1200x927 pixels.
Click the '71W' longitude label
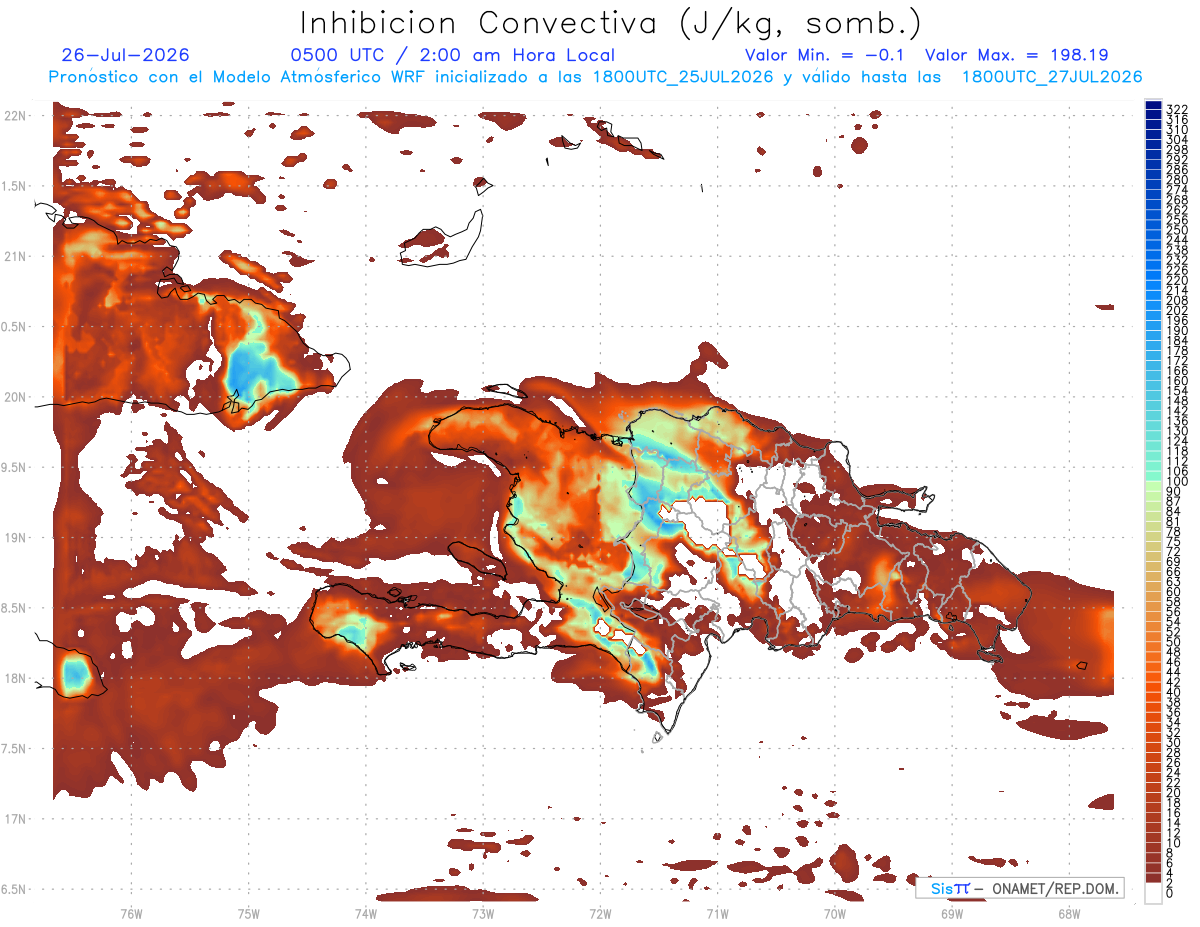pos(717,913)
